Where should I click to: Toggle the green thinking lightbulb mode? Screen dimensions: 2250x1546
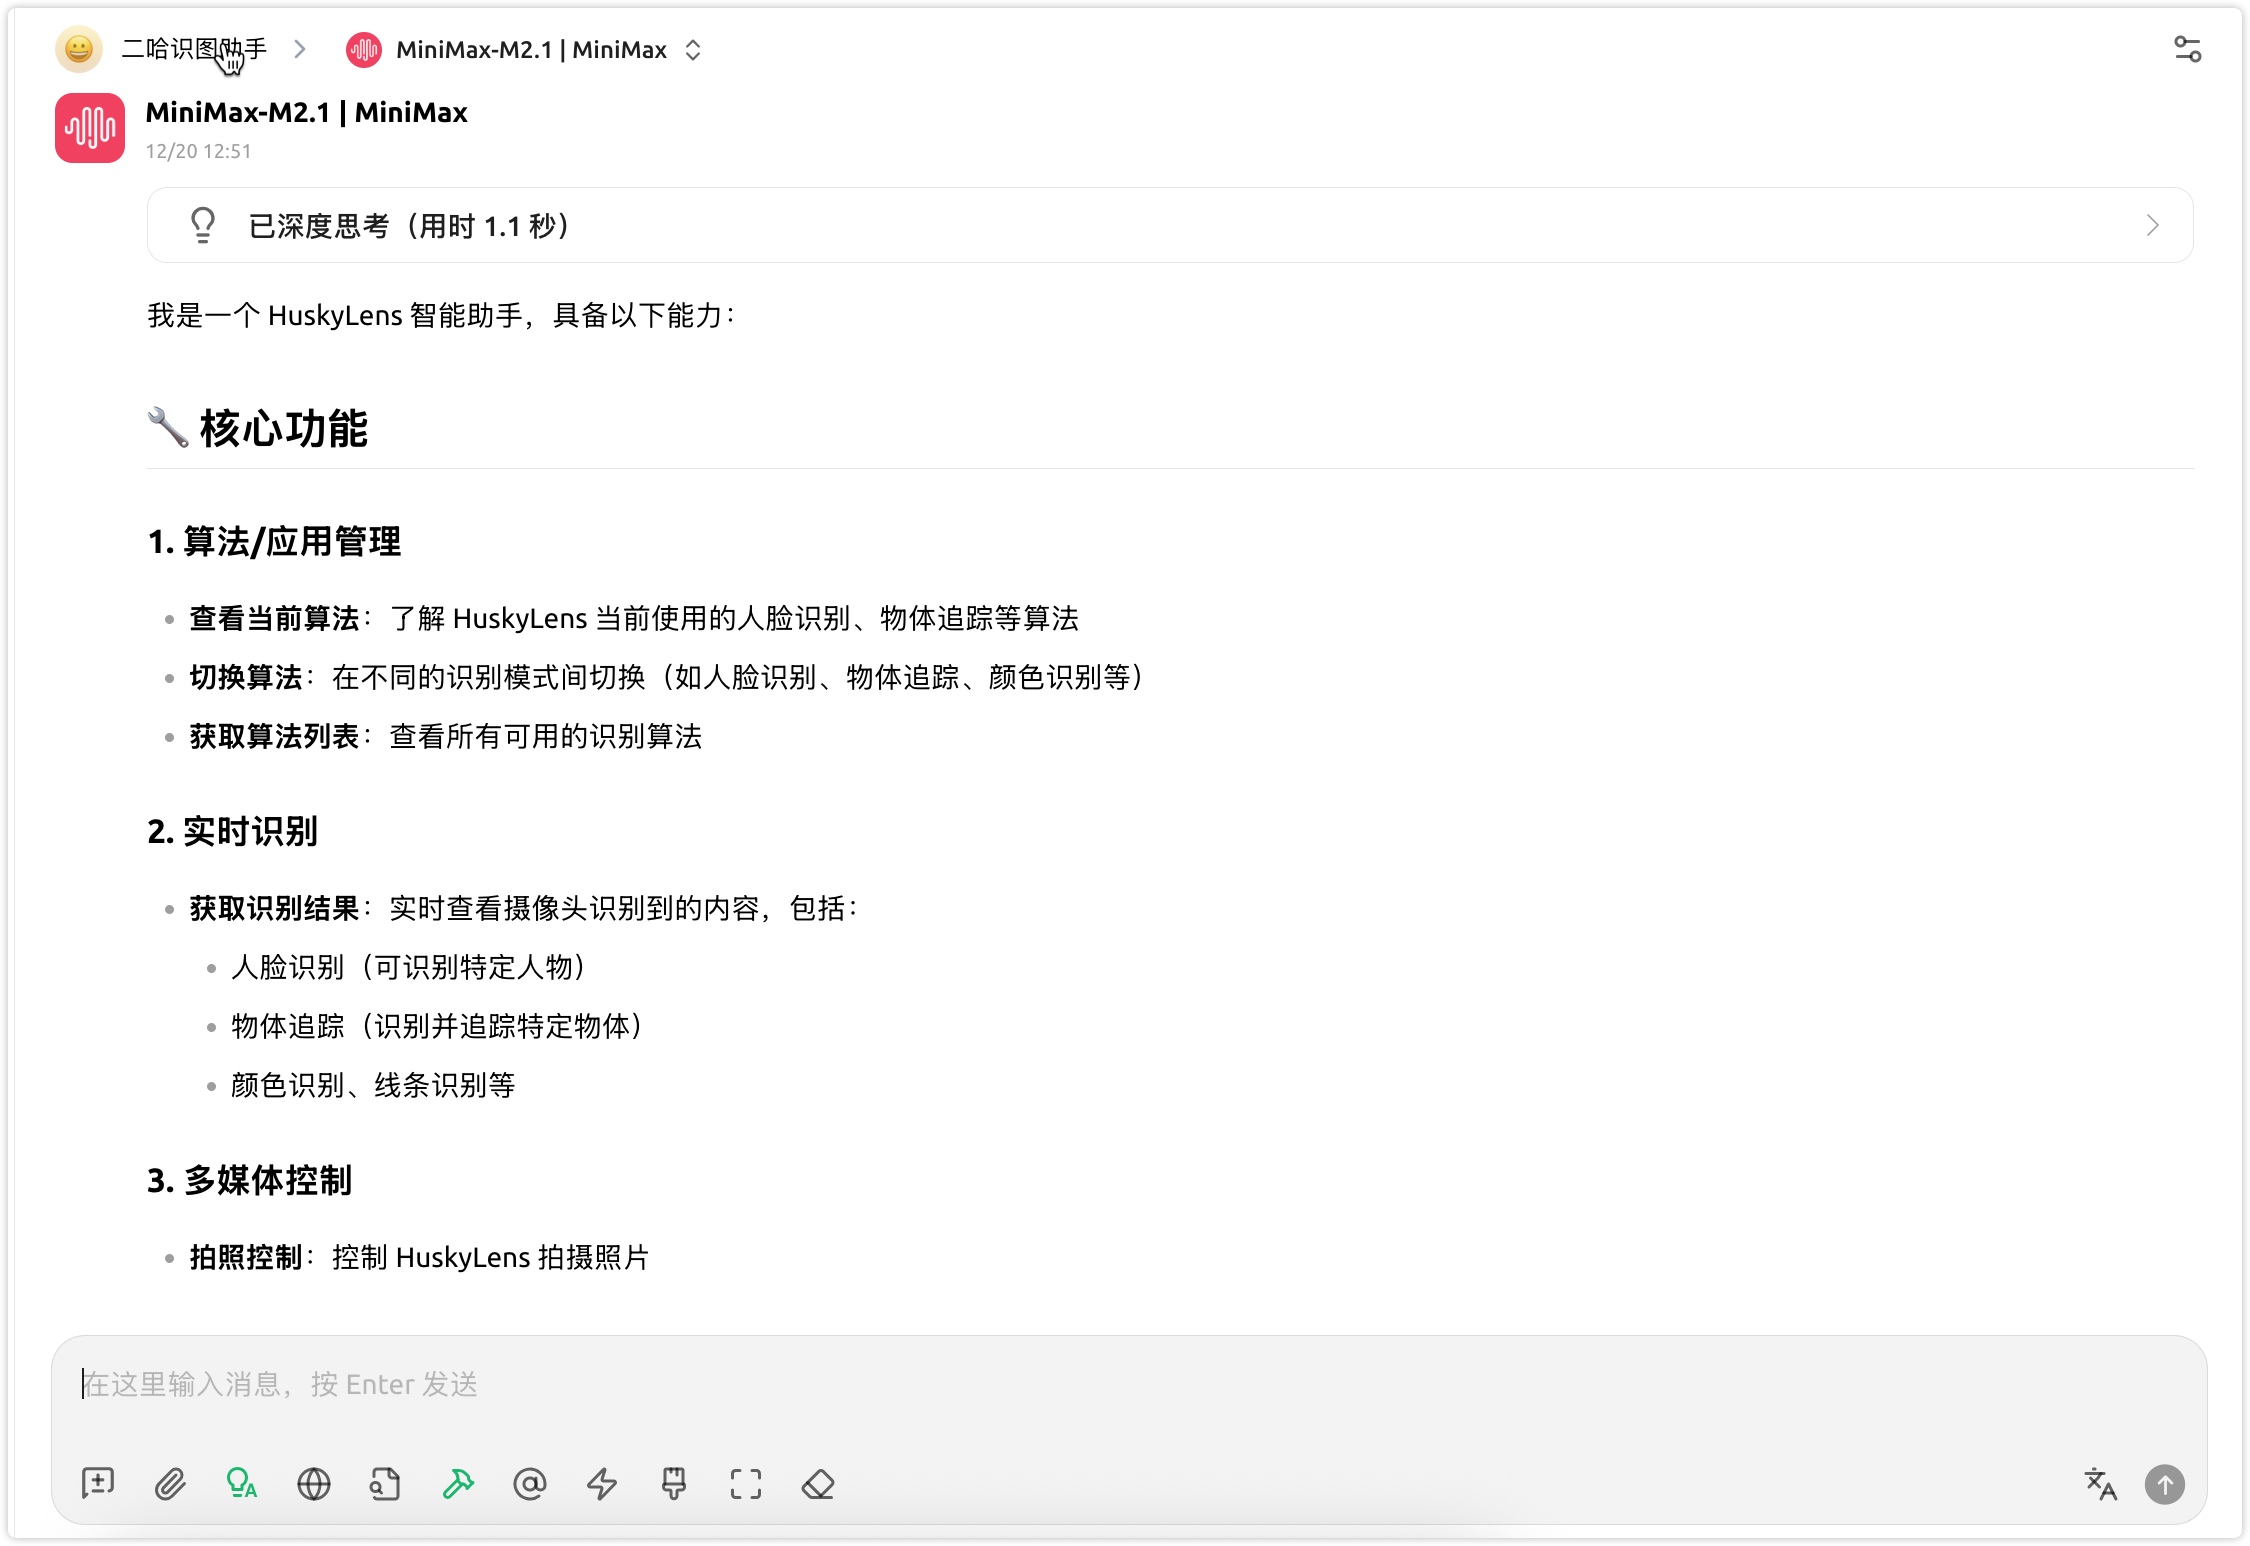pos(242,1483)
